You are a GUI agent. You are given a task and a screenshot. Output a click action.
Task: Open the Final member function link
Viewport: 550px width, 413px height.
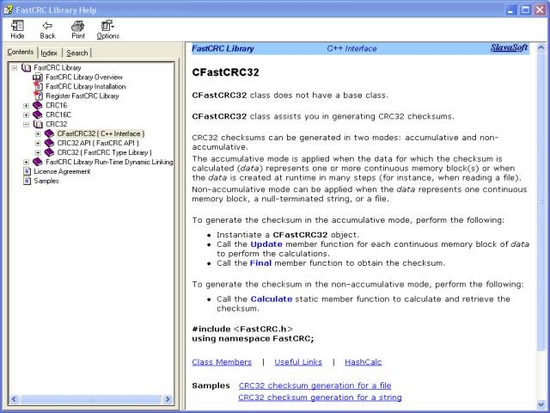click(x=261, y=263)
